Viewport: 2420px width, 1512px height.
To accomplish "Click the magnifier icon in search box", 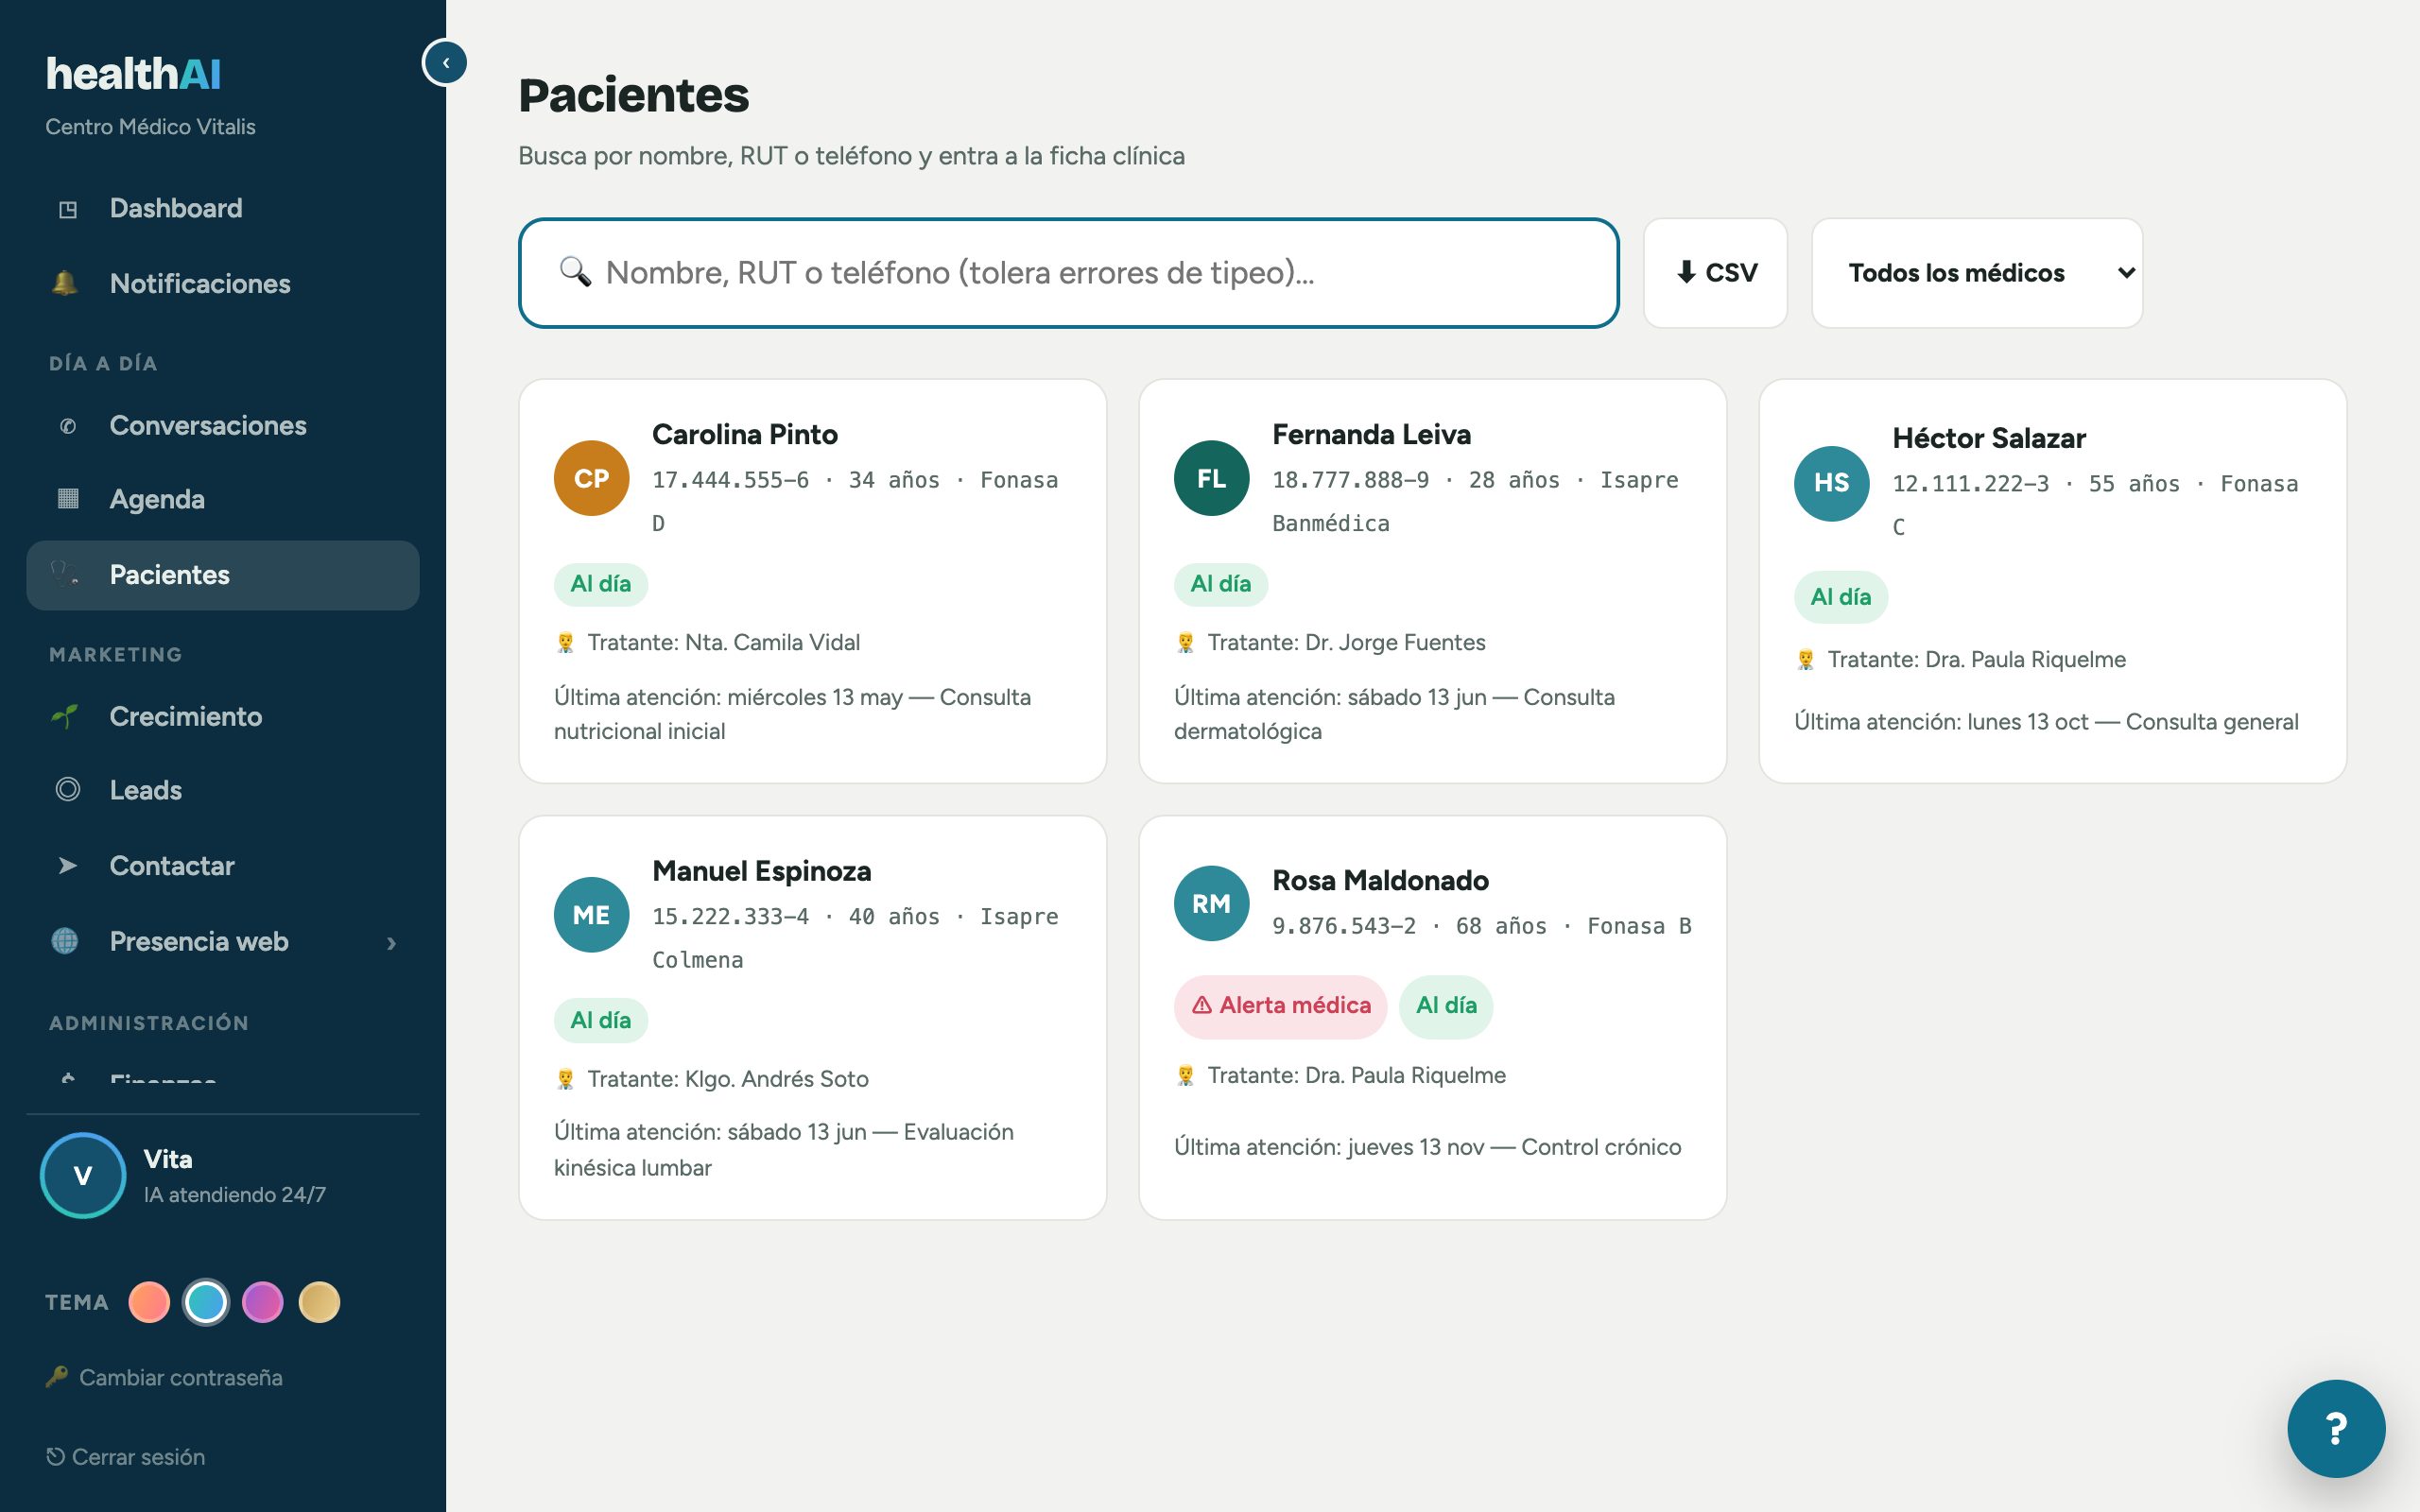I will [575, 272].
